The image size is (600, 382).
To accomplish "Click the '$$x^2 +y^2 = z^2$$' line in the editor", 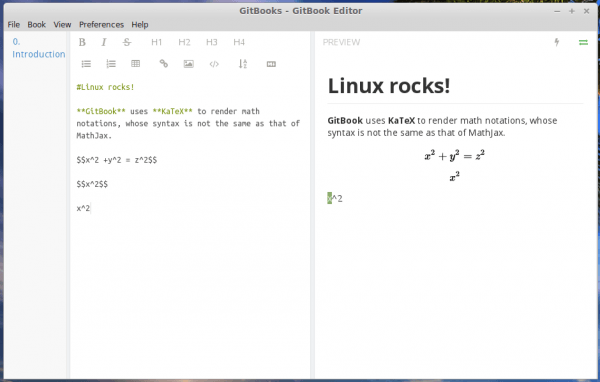I will 117,160.
